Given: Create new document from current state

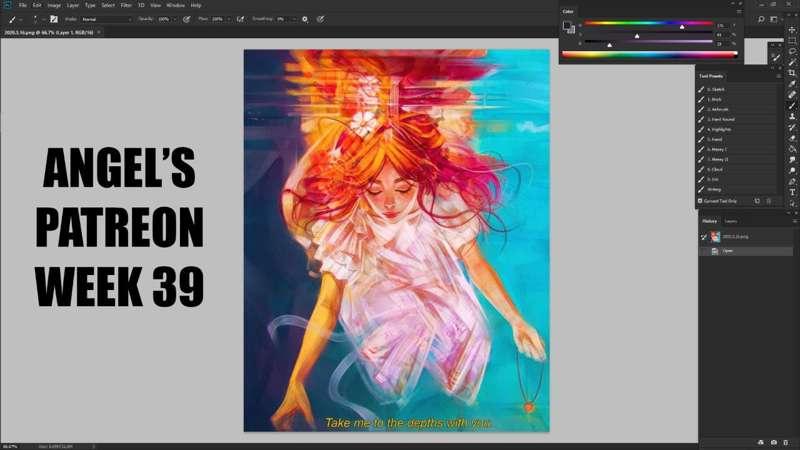Looking at the screenshot, I should point(761,442).
